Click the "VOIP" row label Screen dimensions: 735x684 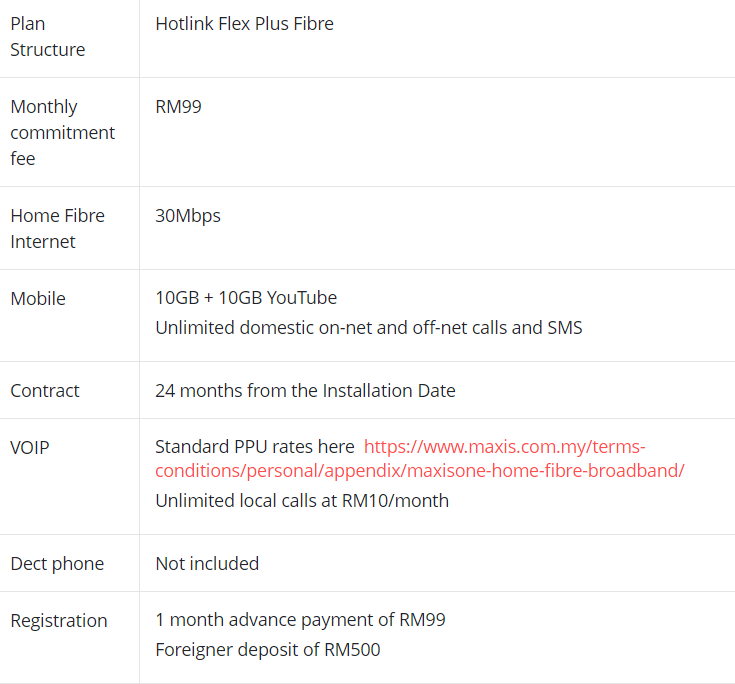(x=30, y=447)
